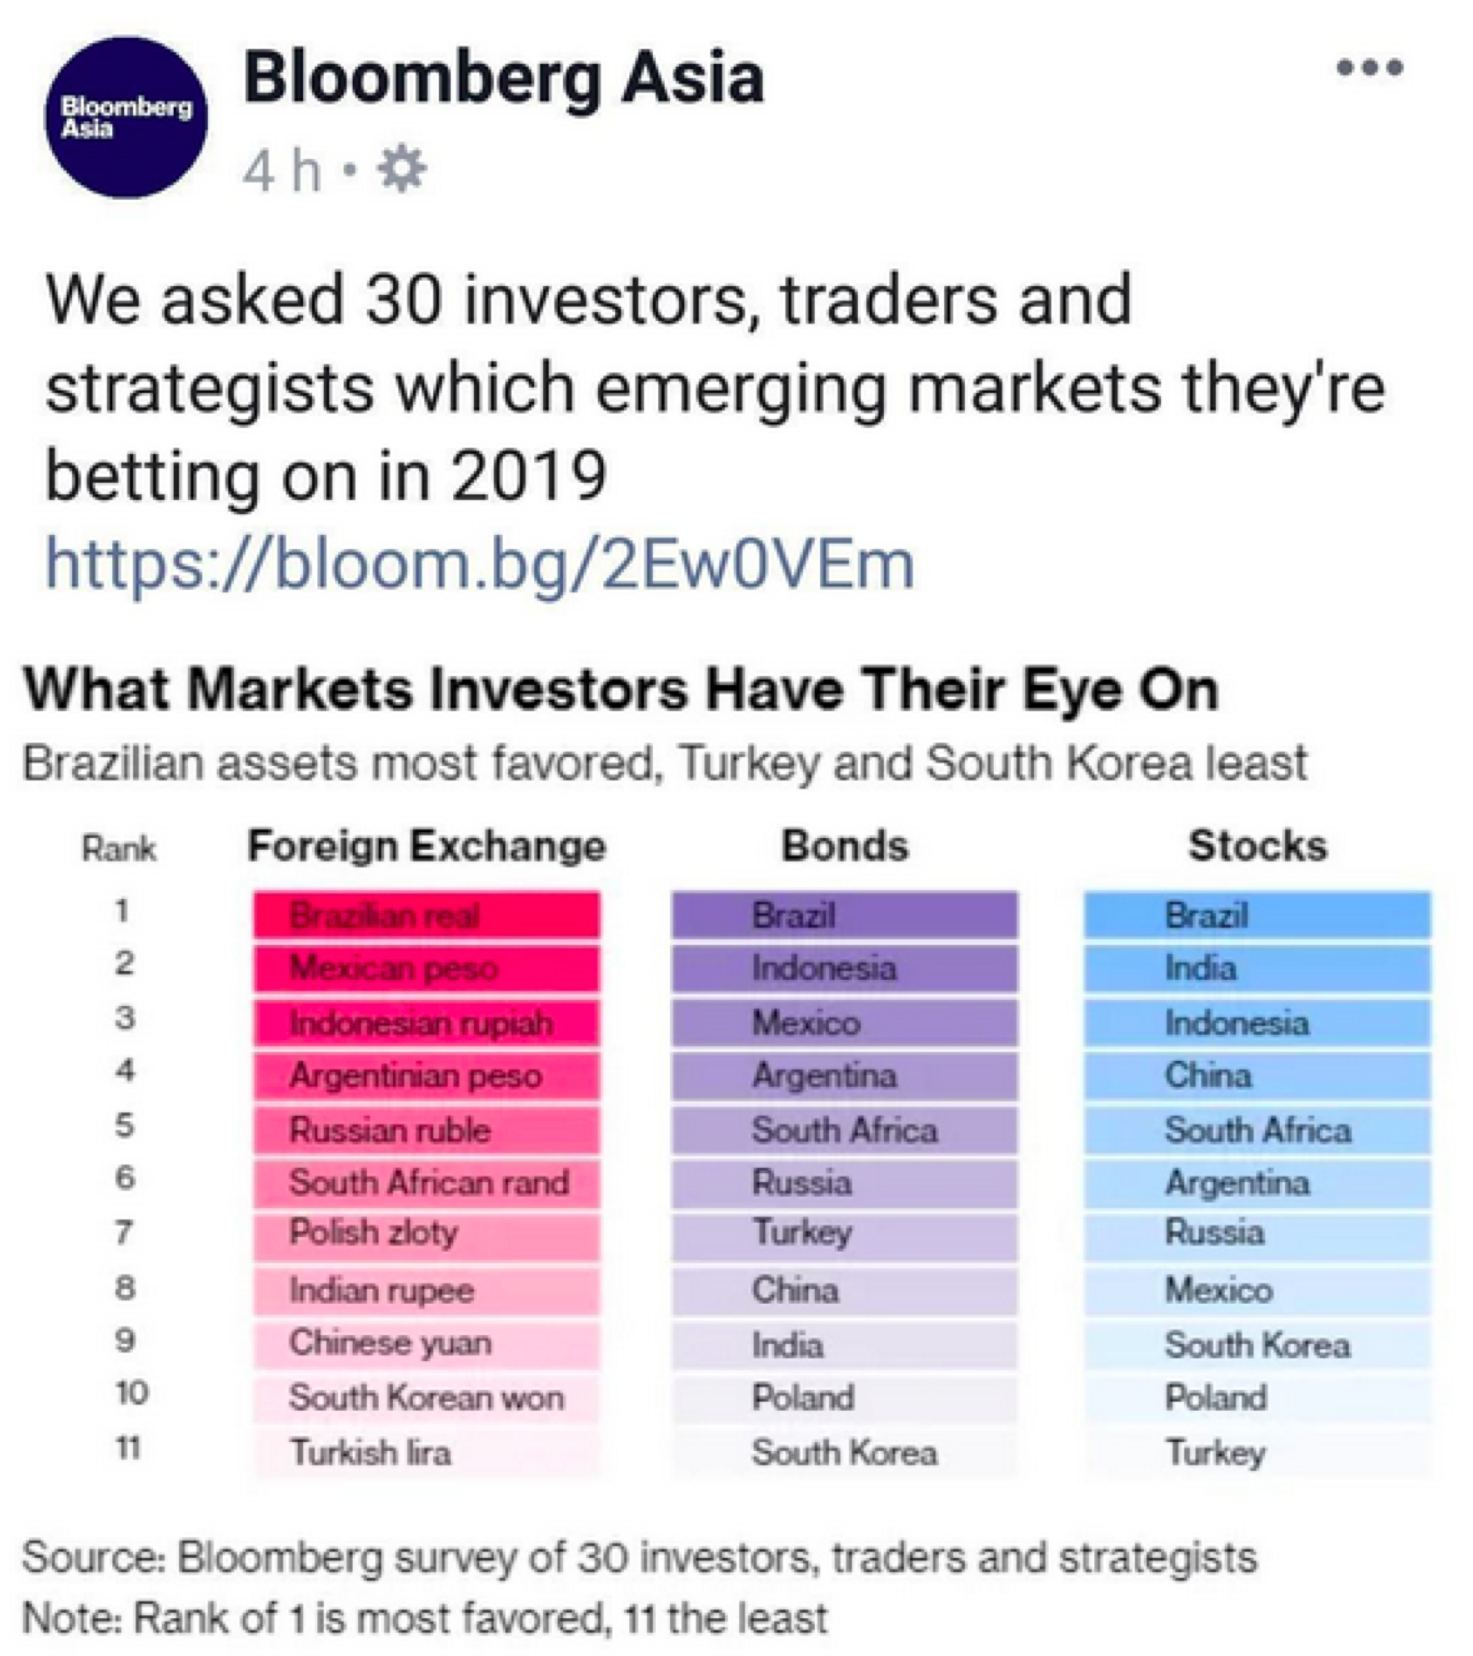Open the three-dot post options menu
This screenshot has height=1656, width=1473.
(1370, 68)
